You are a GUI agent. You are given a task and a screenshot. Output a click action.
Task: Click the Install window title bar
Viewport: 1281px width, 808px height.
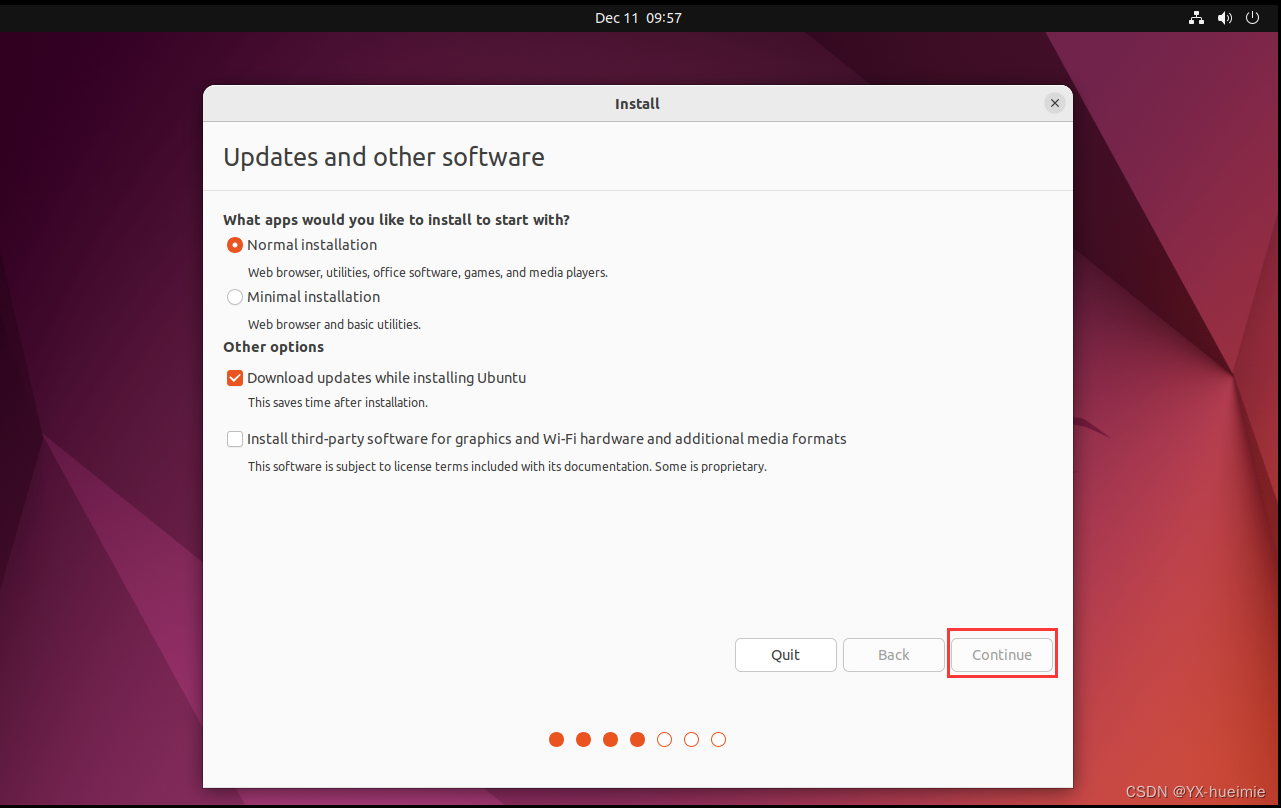tap(637, 103)
